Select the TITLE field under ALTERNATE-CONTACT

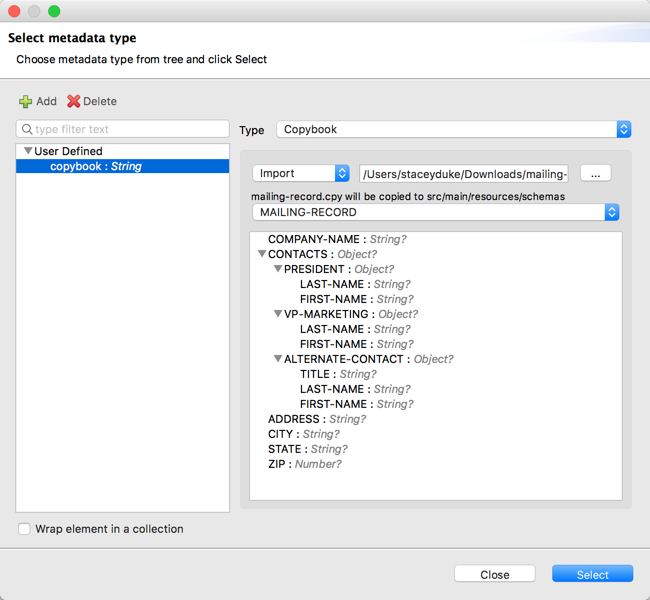[315, 374]
